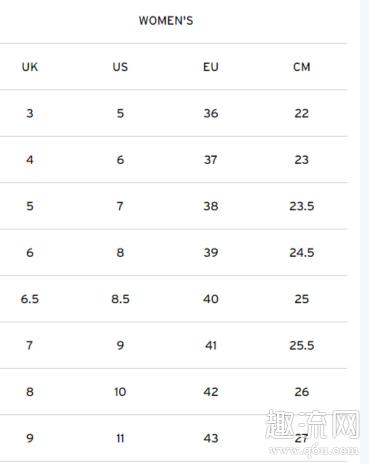The image size is (369, 464).
Task: Click the 25.5 CM value
Action: [x=302, y=345]
